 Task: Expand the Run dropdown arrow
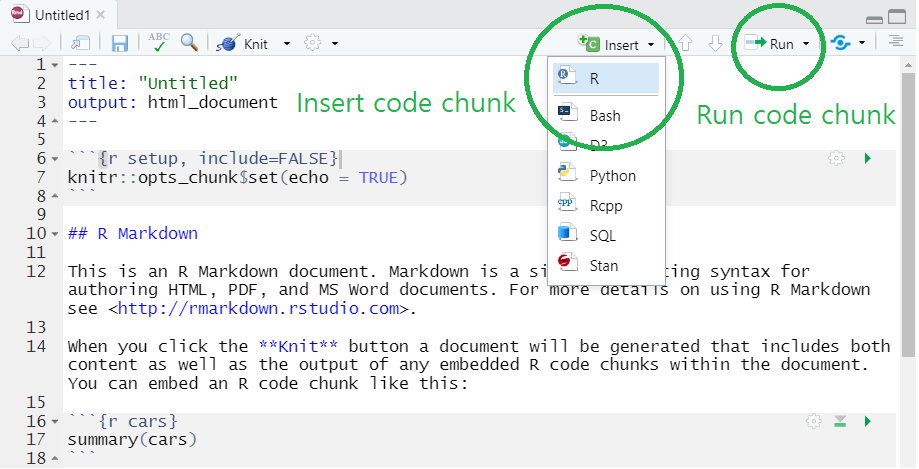(x=806, y=44)
